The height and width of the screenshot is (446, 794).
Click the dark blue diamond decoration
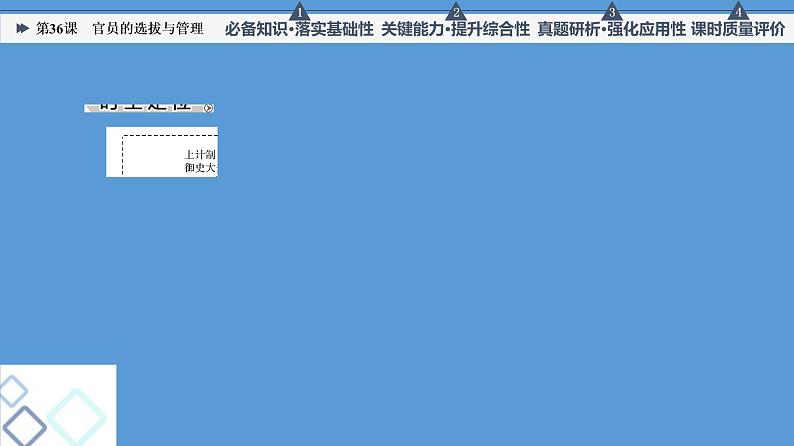[23, 425]
